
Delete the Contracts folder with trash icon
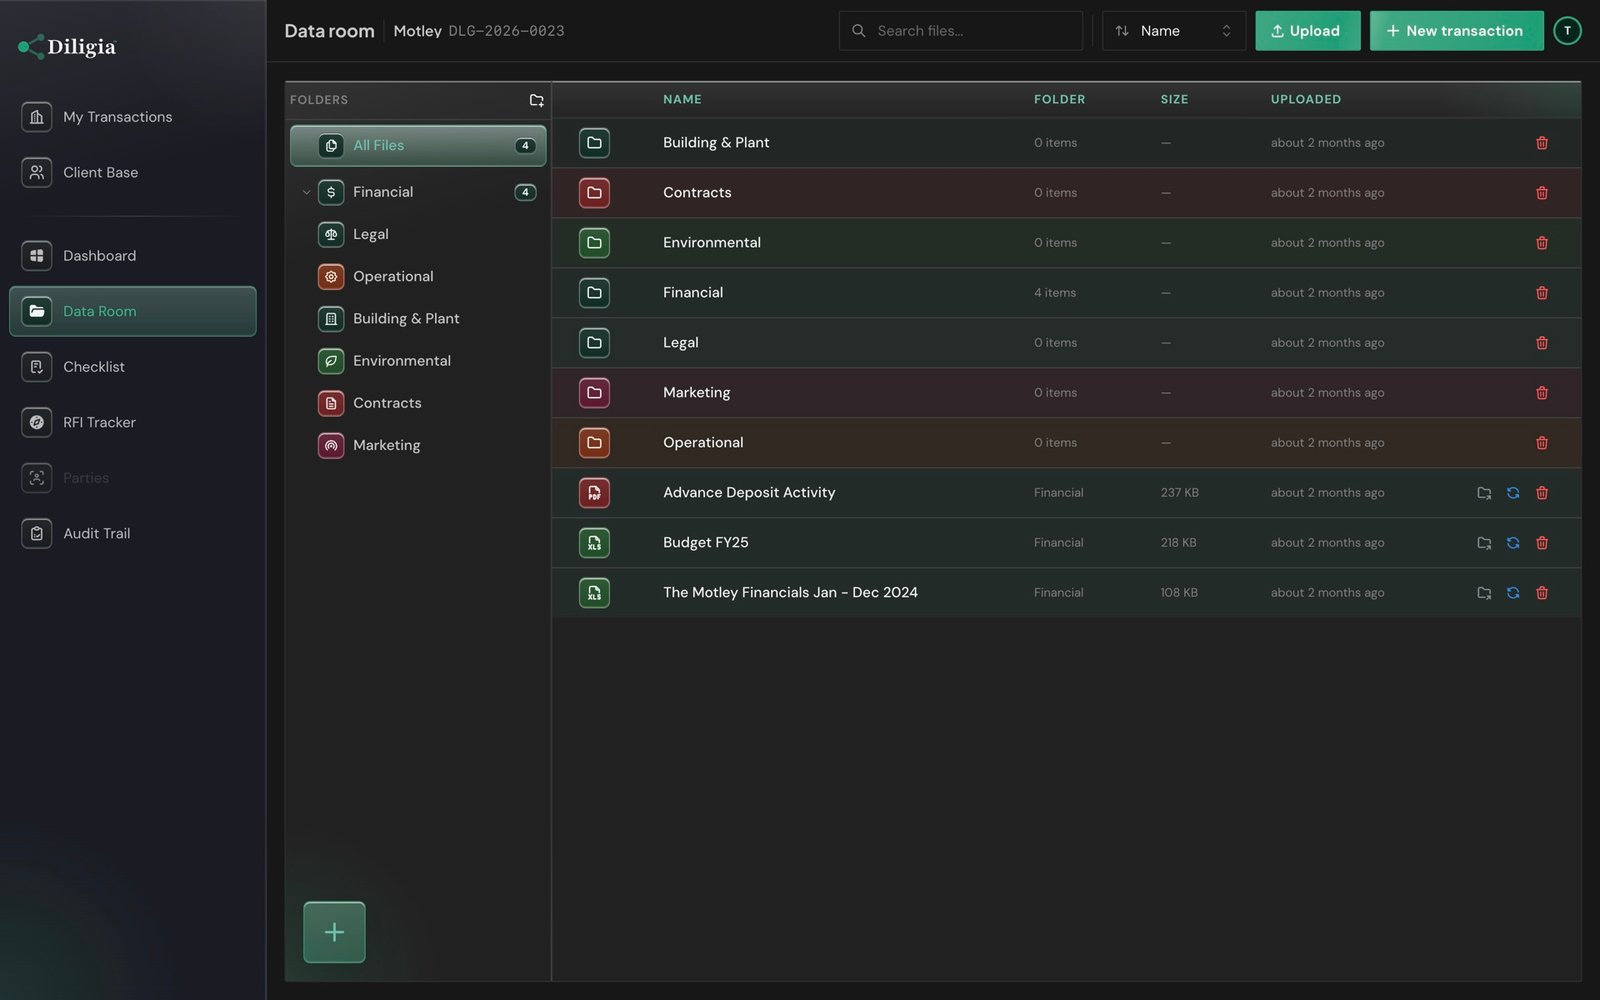point(1541,193)
